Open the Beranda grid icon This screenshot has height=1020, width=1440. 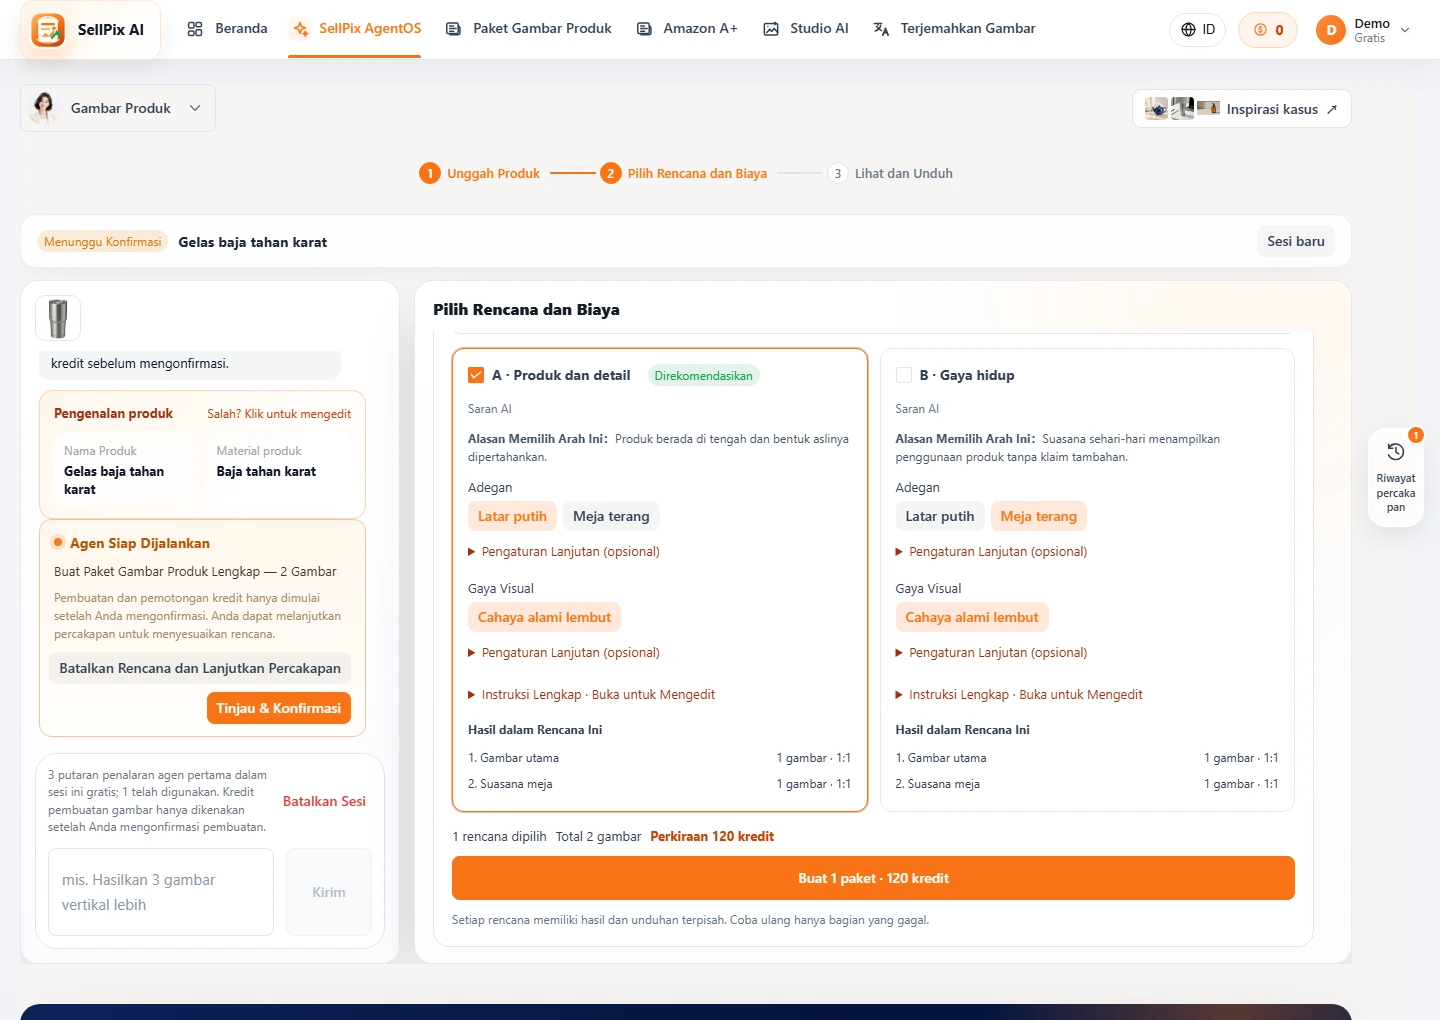click(x=195, y=29)
